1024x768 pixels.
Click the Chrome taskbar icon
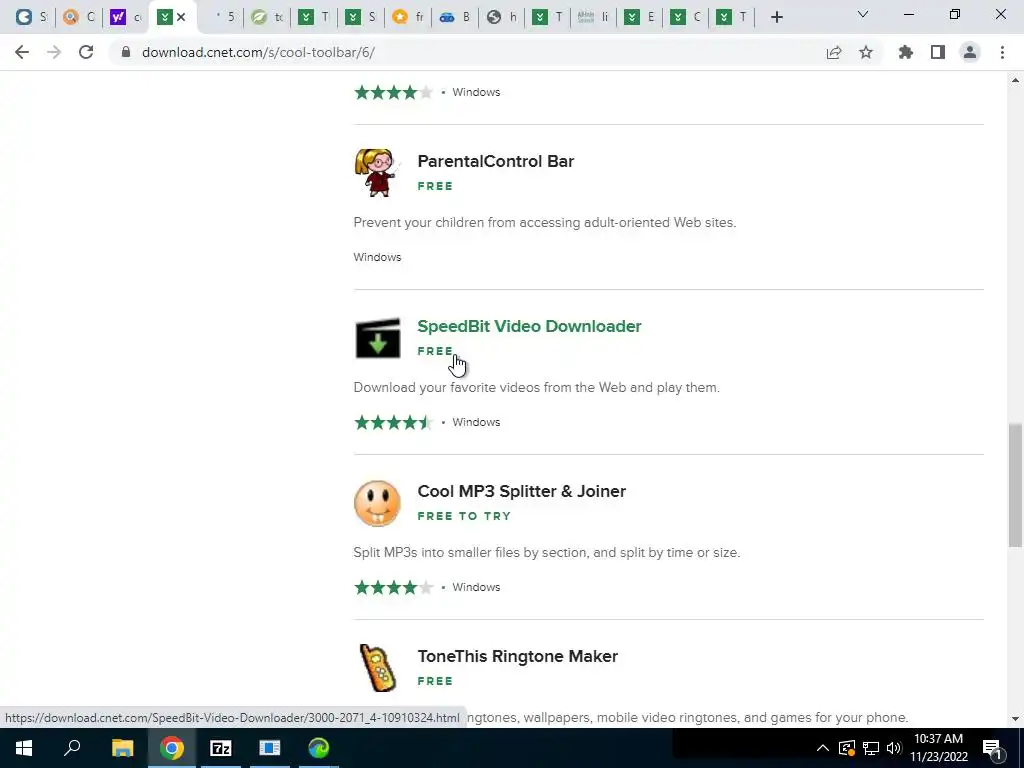[172, 748]
